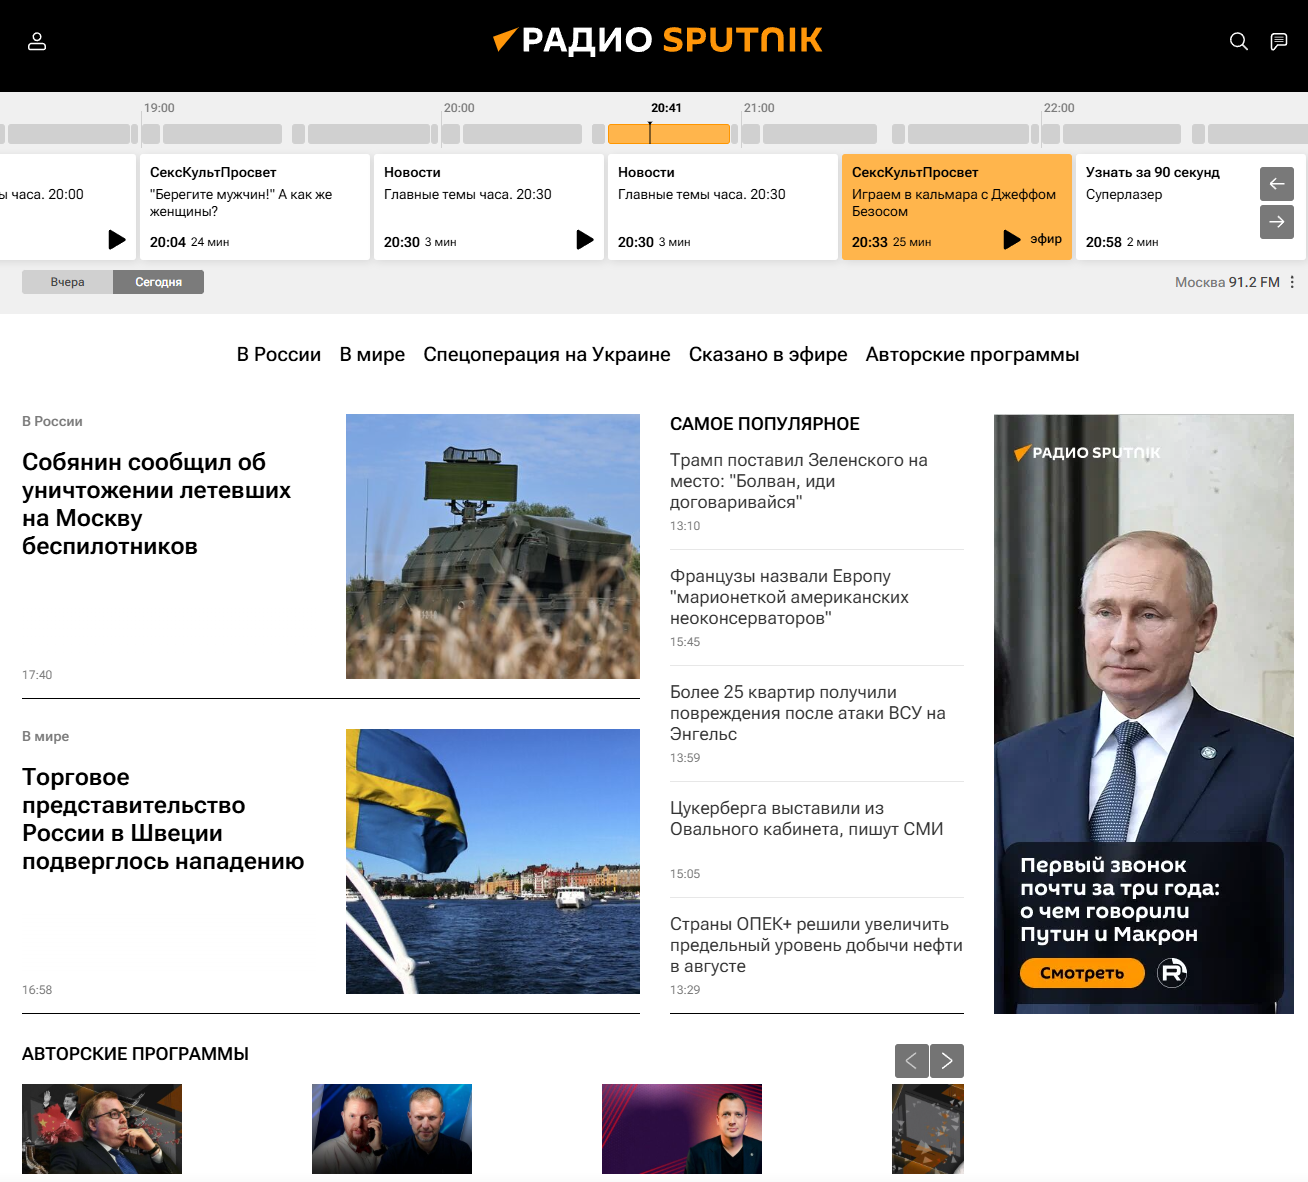Click the эфир live label on orange card
1308x1182 pixels.
[x=1046, y=239]
